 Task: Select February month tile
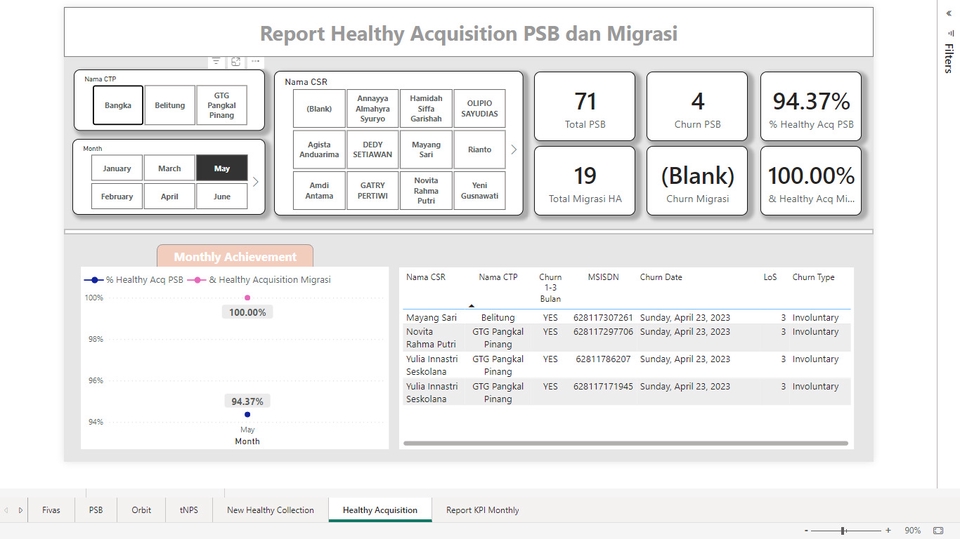(x=116, y=197)
